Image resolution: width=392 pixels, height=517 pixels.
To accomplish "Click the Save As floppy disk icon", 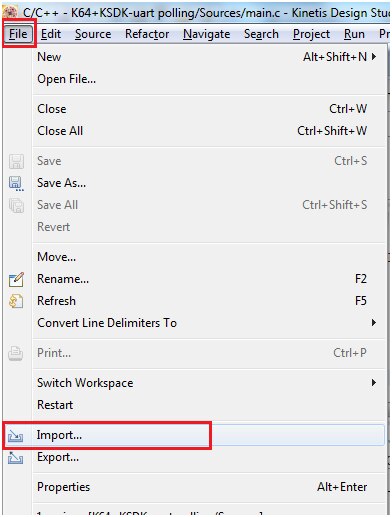I will [x=16, y=183].
